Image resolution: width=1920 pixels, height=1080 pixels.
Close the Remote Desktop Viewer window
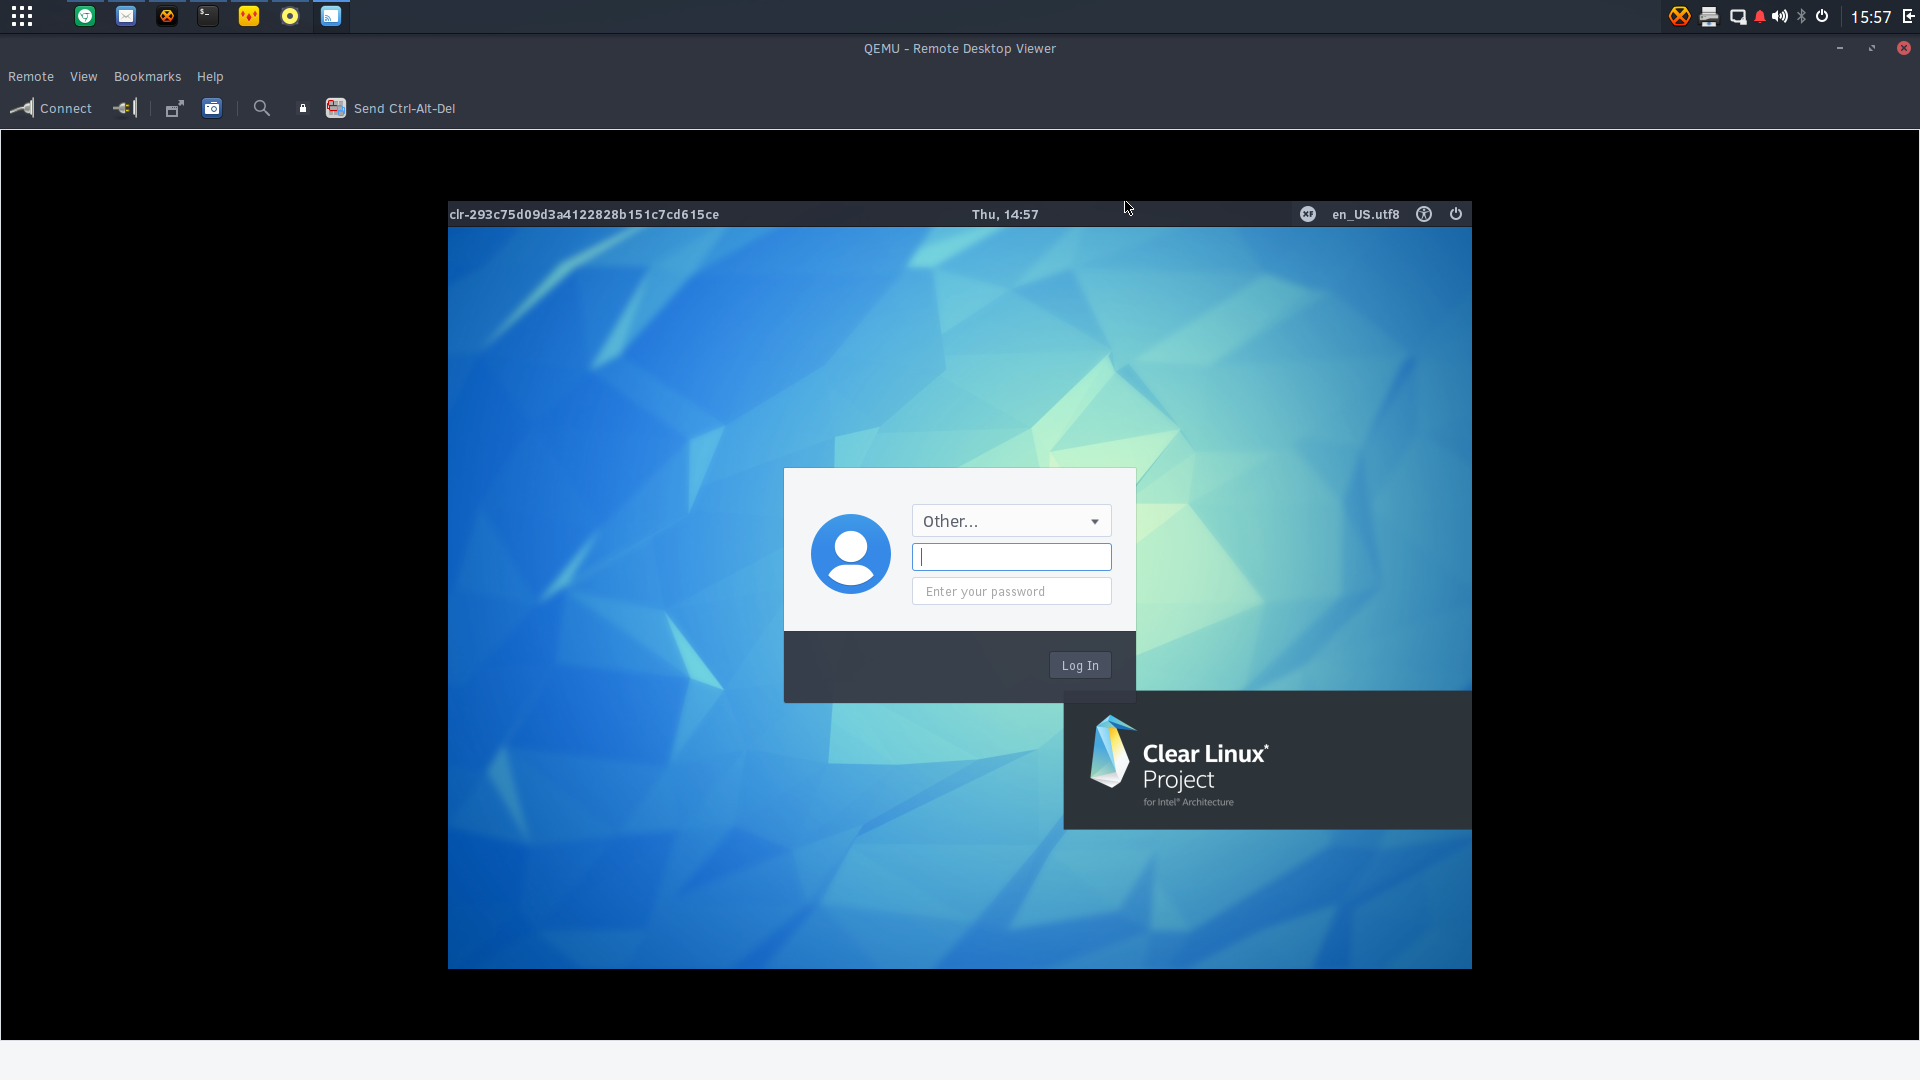1904,48
